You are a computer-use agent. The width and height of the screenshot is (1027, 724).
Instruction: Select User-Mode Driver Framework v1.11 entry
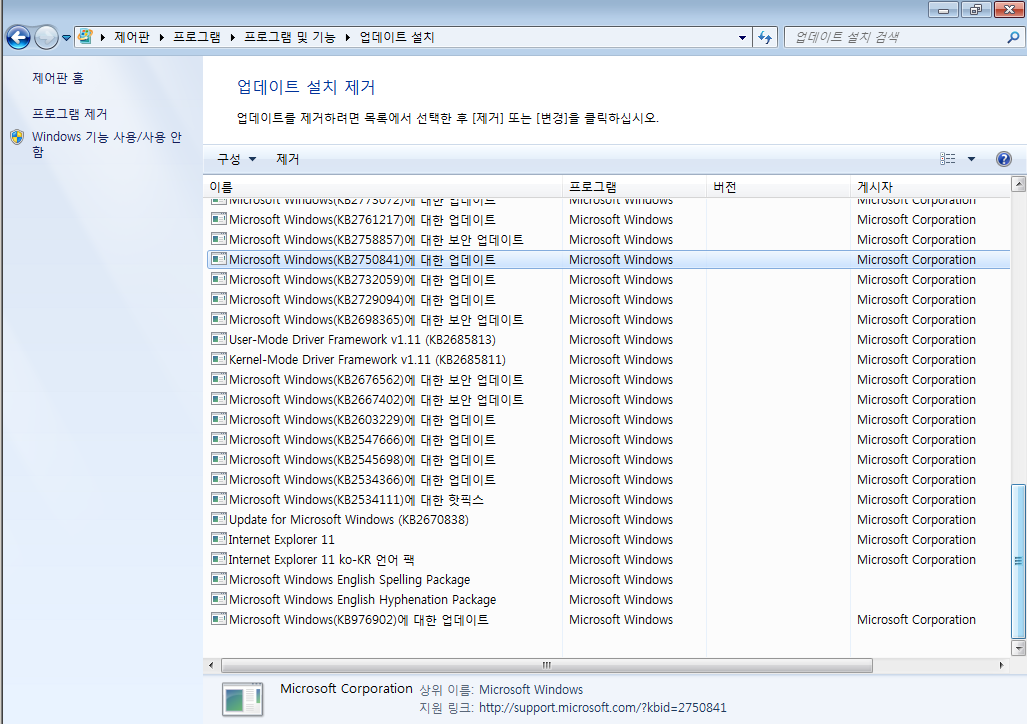[608, 339]
